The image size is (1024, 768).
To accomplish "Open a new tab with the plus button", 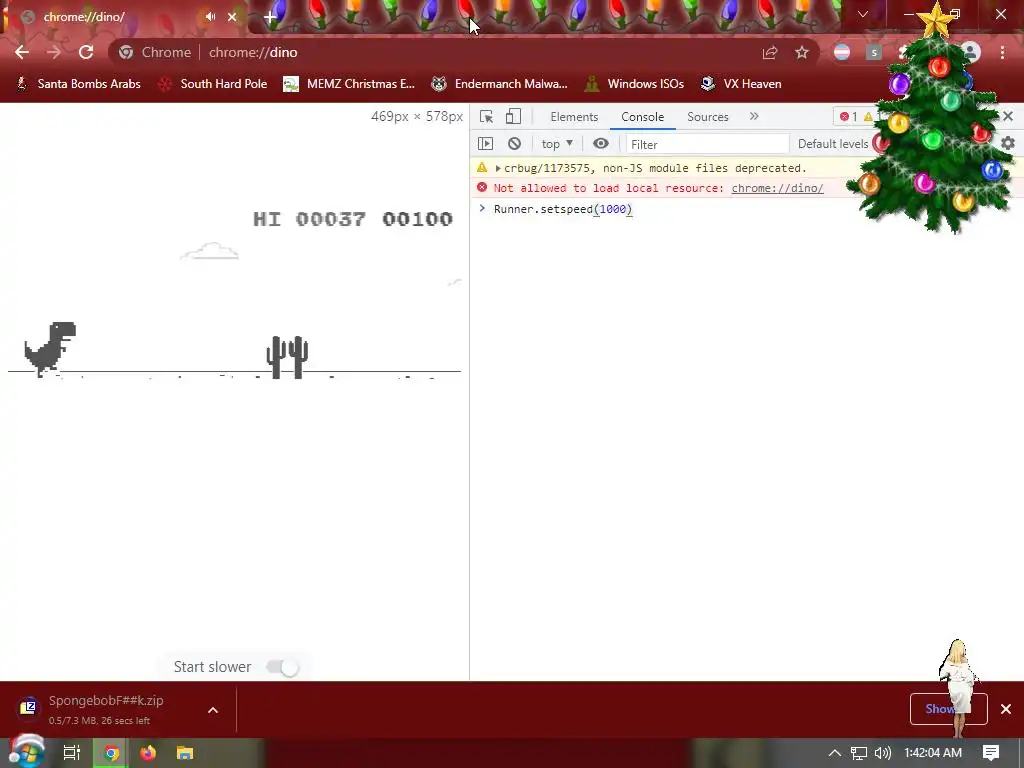I will coord(270,18).
